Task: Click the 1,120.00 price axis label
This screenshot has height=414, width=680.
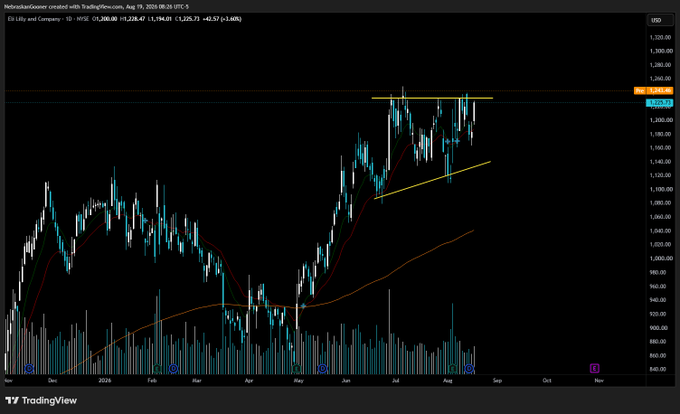Action: 660,176
